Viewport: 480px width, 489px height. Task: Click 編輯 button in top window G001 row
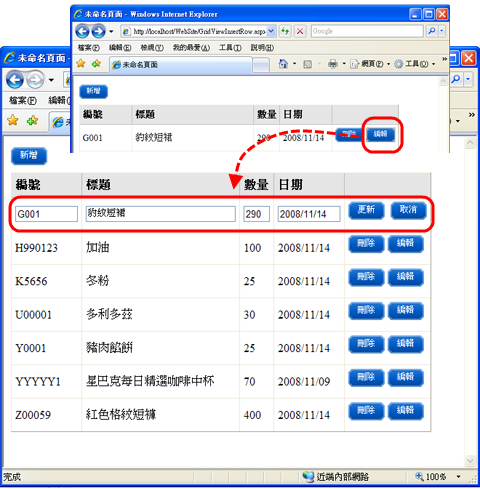point(381,135)
